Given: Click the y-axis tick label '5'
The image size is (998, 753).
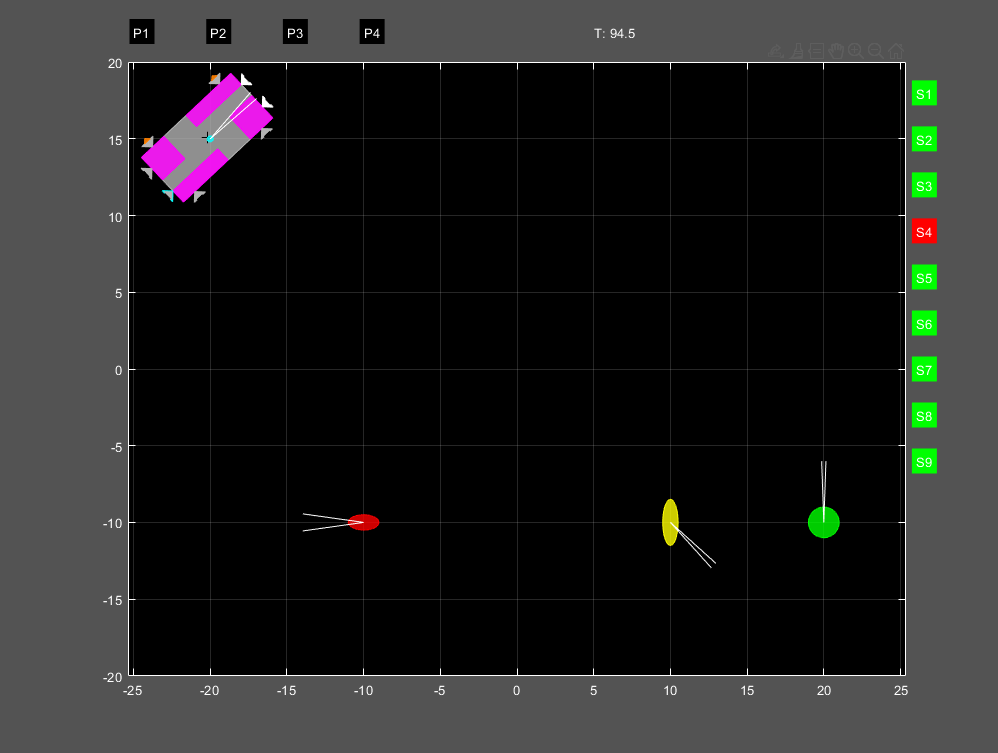Looking at the screenshot, I should tap(118, 293).
